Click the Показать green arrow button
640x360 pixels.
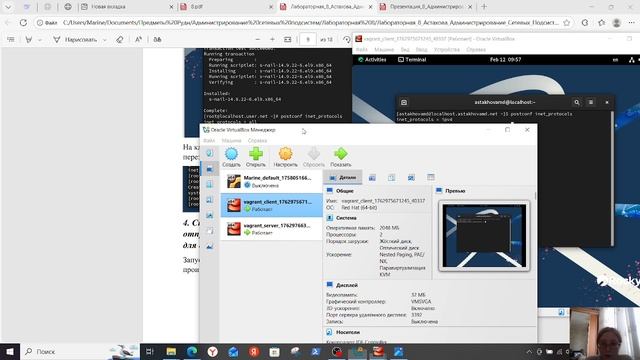click(x=341, y=157)
